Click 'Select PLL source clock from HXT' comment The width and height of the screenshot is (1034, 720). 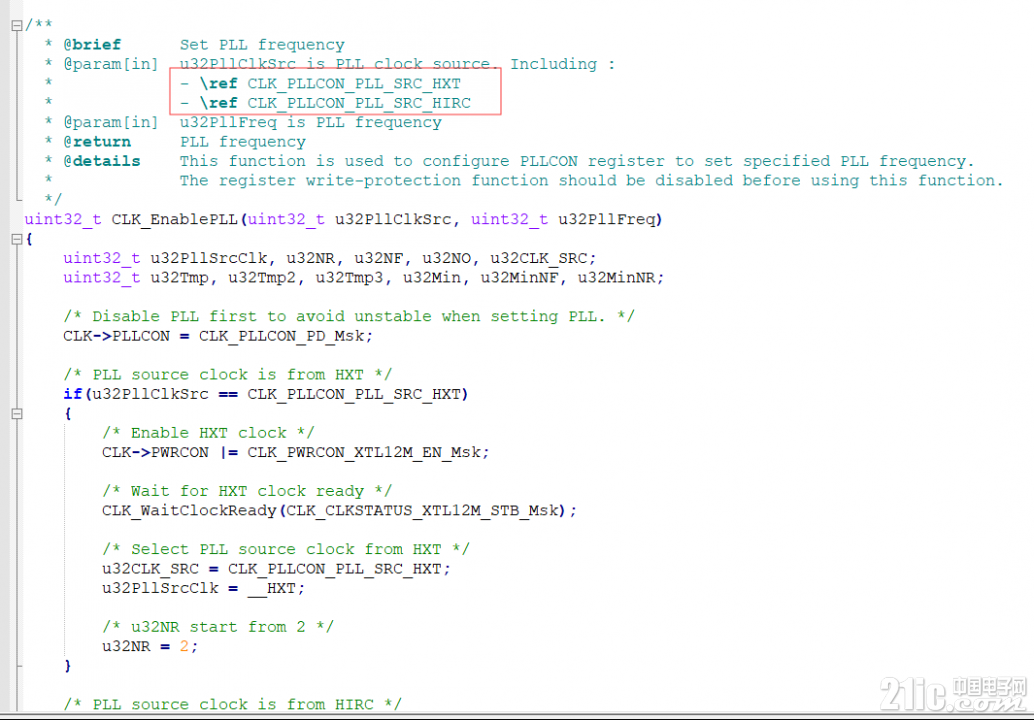click(x=286, y=549)
